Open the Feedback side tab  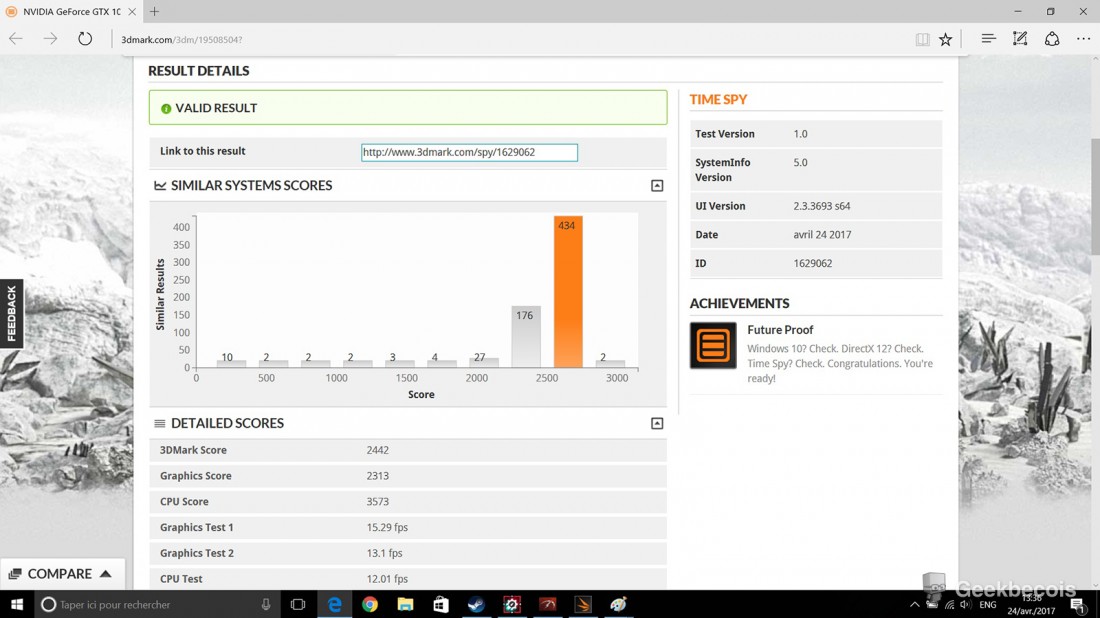(11, 313)
